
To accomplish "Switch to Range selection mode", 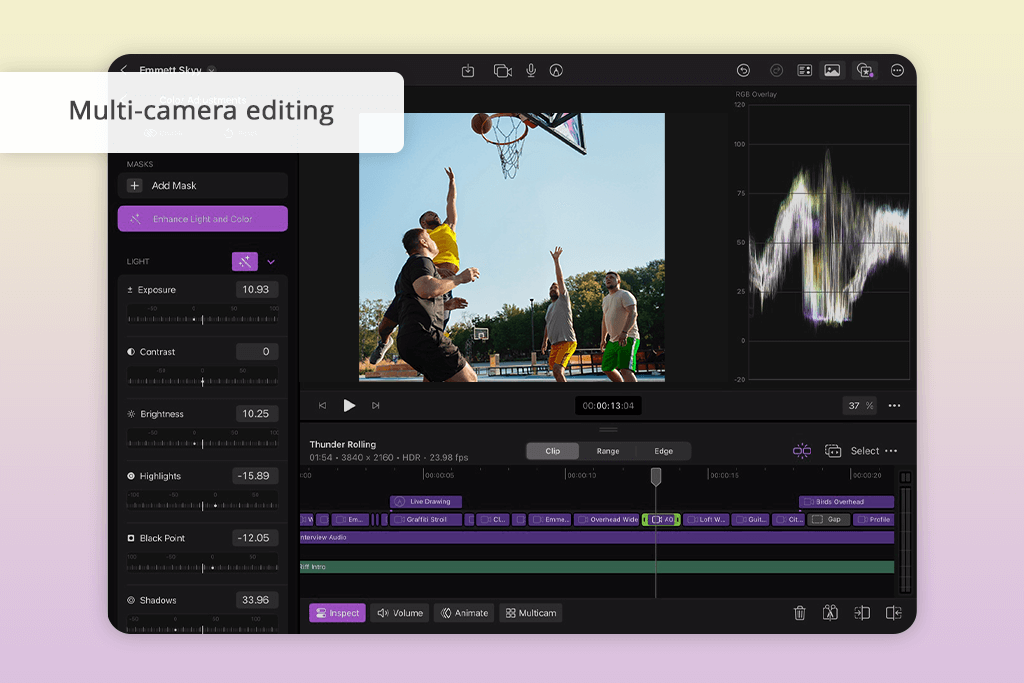I will 608,451.
